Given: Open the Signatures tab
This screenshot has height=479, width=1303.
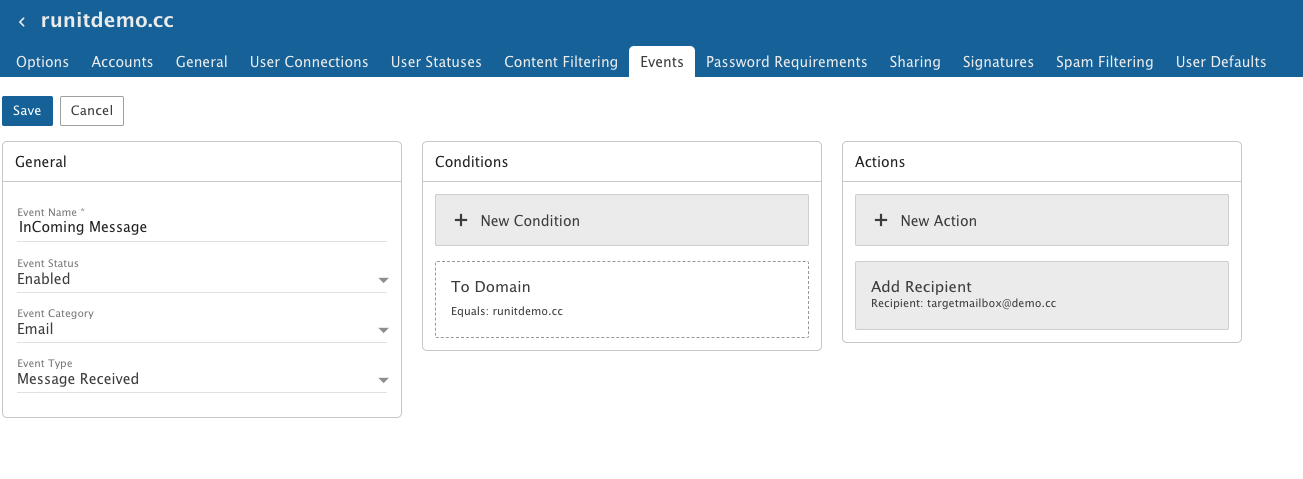Looking at the screenshot, I should point(998,62).
